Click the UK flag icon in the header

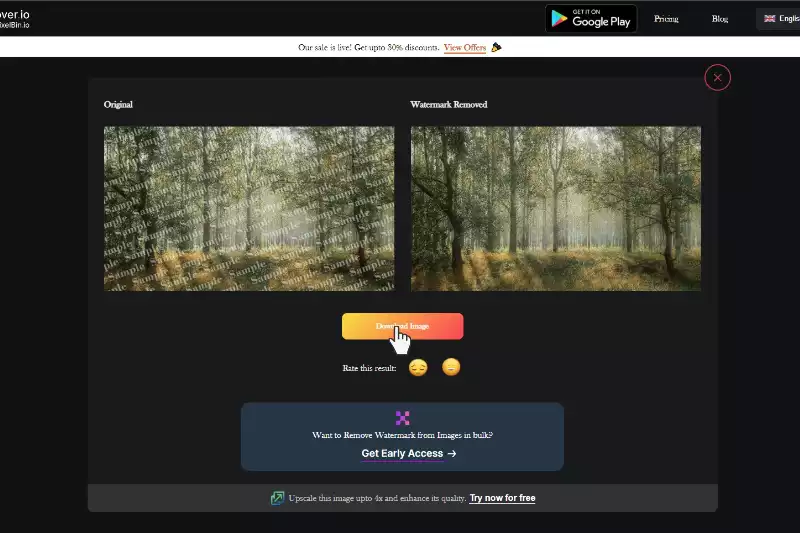pyautogui.click(x=769, y=18)
